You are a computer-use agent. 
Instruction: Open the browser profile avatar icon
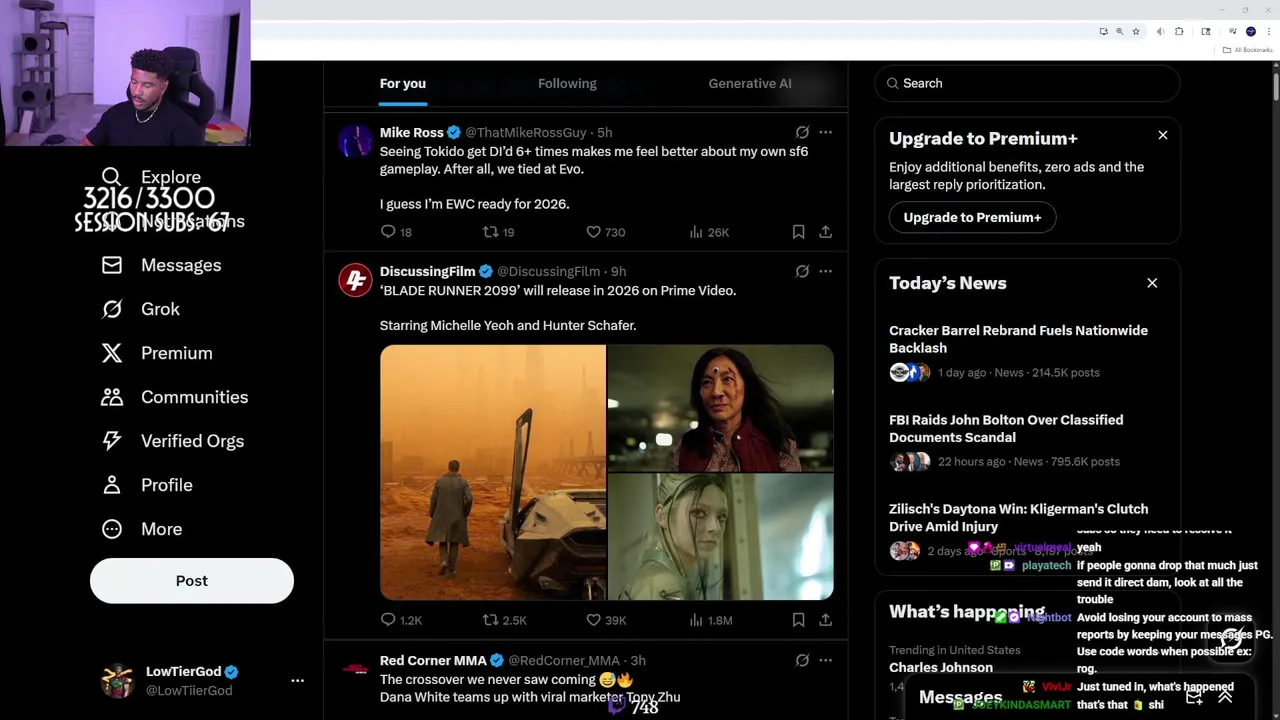(x=1250, y=32)
